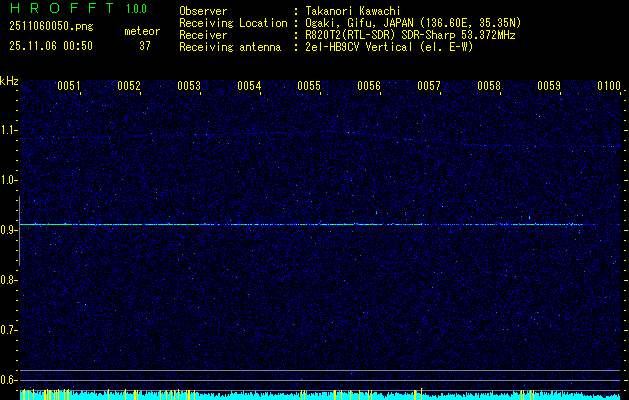Click the version number 1.0.0

[136, 9]
